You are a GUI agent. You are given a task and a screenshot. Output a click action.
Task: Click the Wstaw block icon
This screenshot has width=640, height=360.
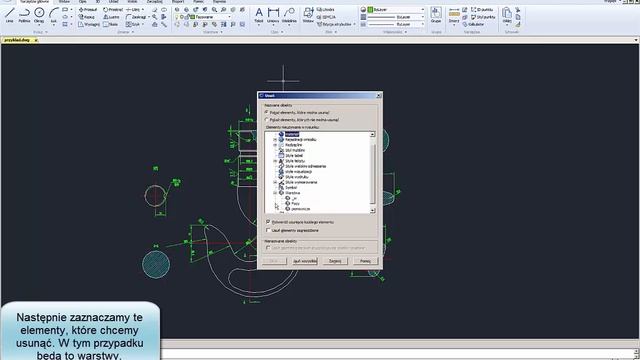309,16
